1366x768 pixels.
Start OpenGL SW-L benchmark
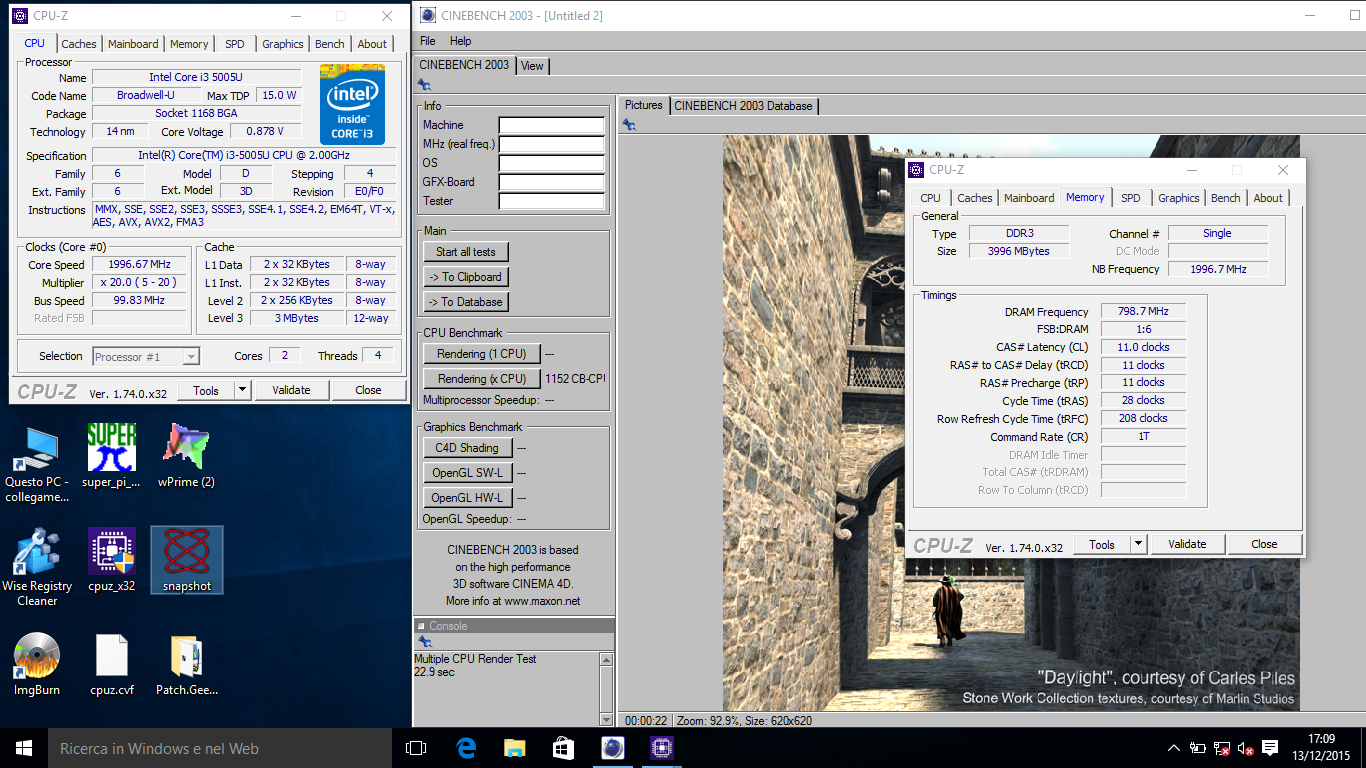467,473
